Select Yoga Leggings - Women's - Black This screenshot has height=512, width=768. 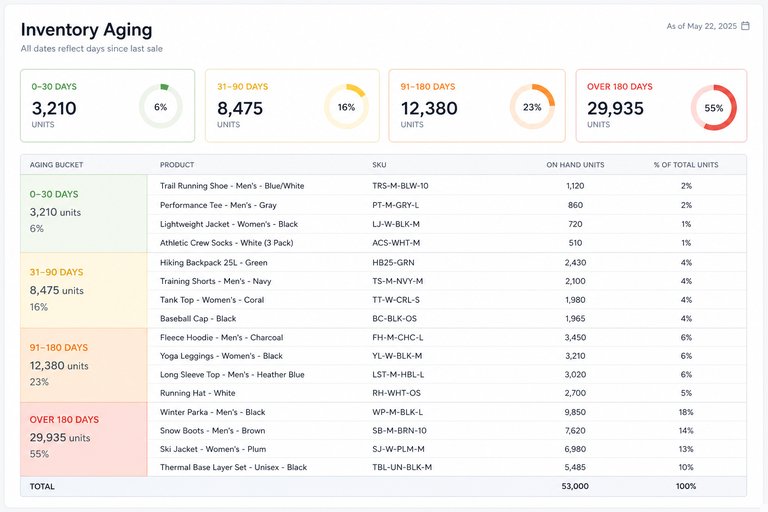coord(221,356)
